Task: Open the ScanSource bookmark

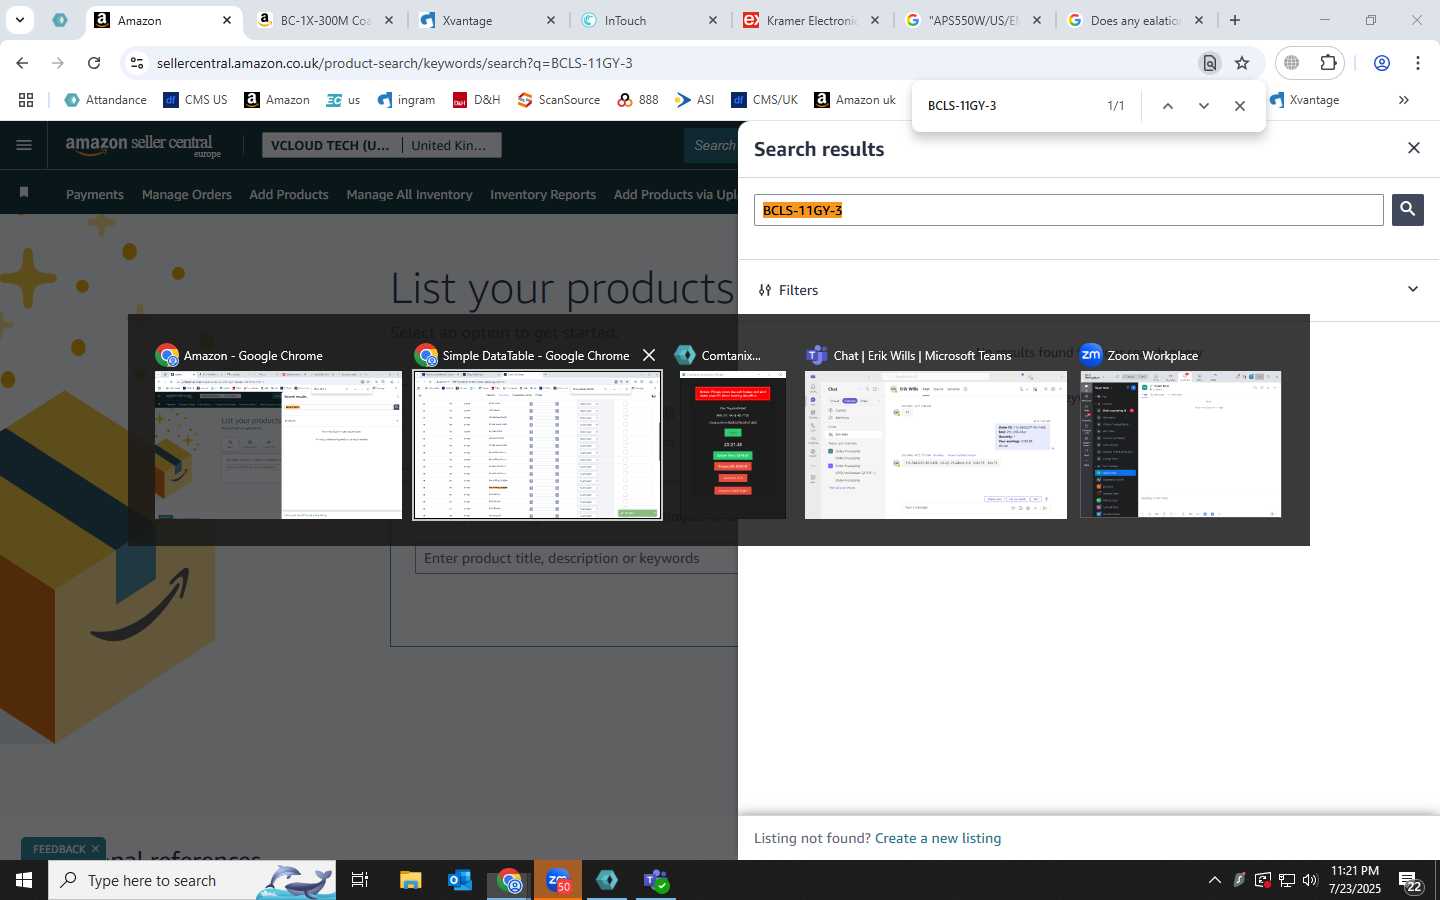Action: pos(558,100)
